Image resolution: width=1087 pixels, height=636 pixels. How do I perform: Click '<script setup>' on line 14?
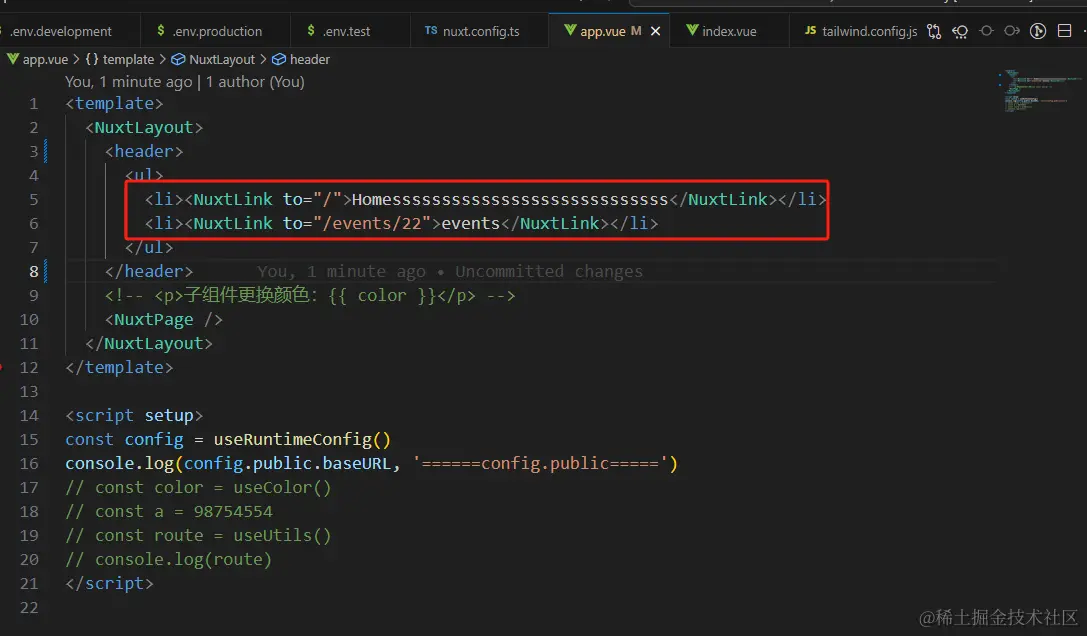point(134,415)
